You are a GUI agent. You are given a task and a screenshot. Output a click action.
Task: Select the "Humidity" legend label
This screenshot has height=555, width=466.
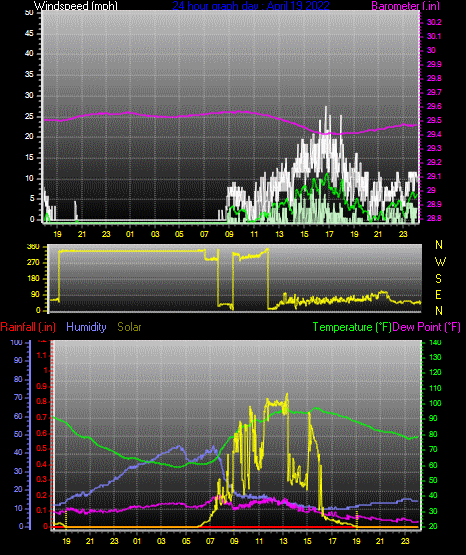pyautogui.click(x=86, y=327)
